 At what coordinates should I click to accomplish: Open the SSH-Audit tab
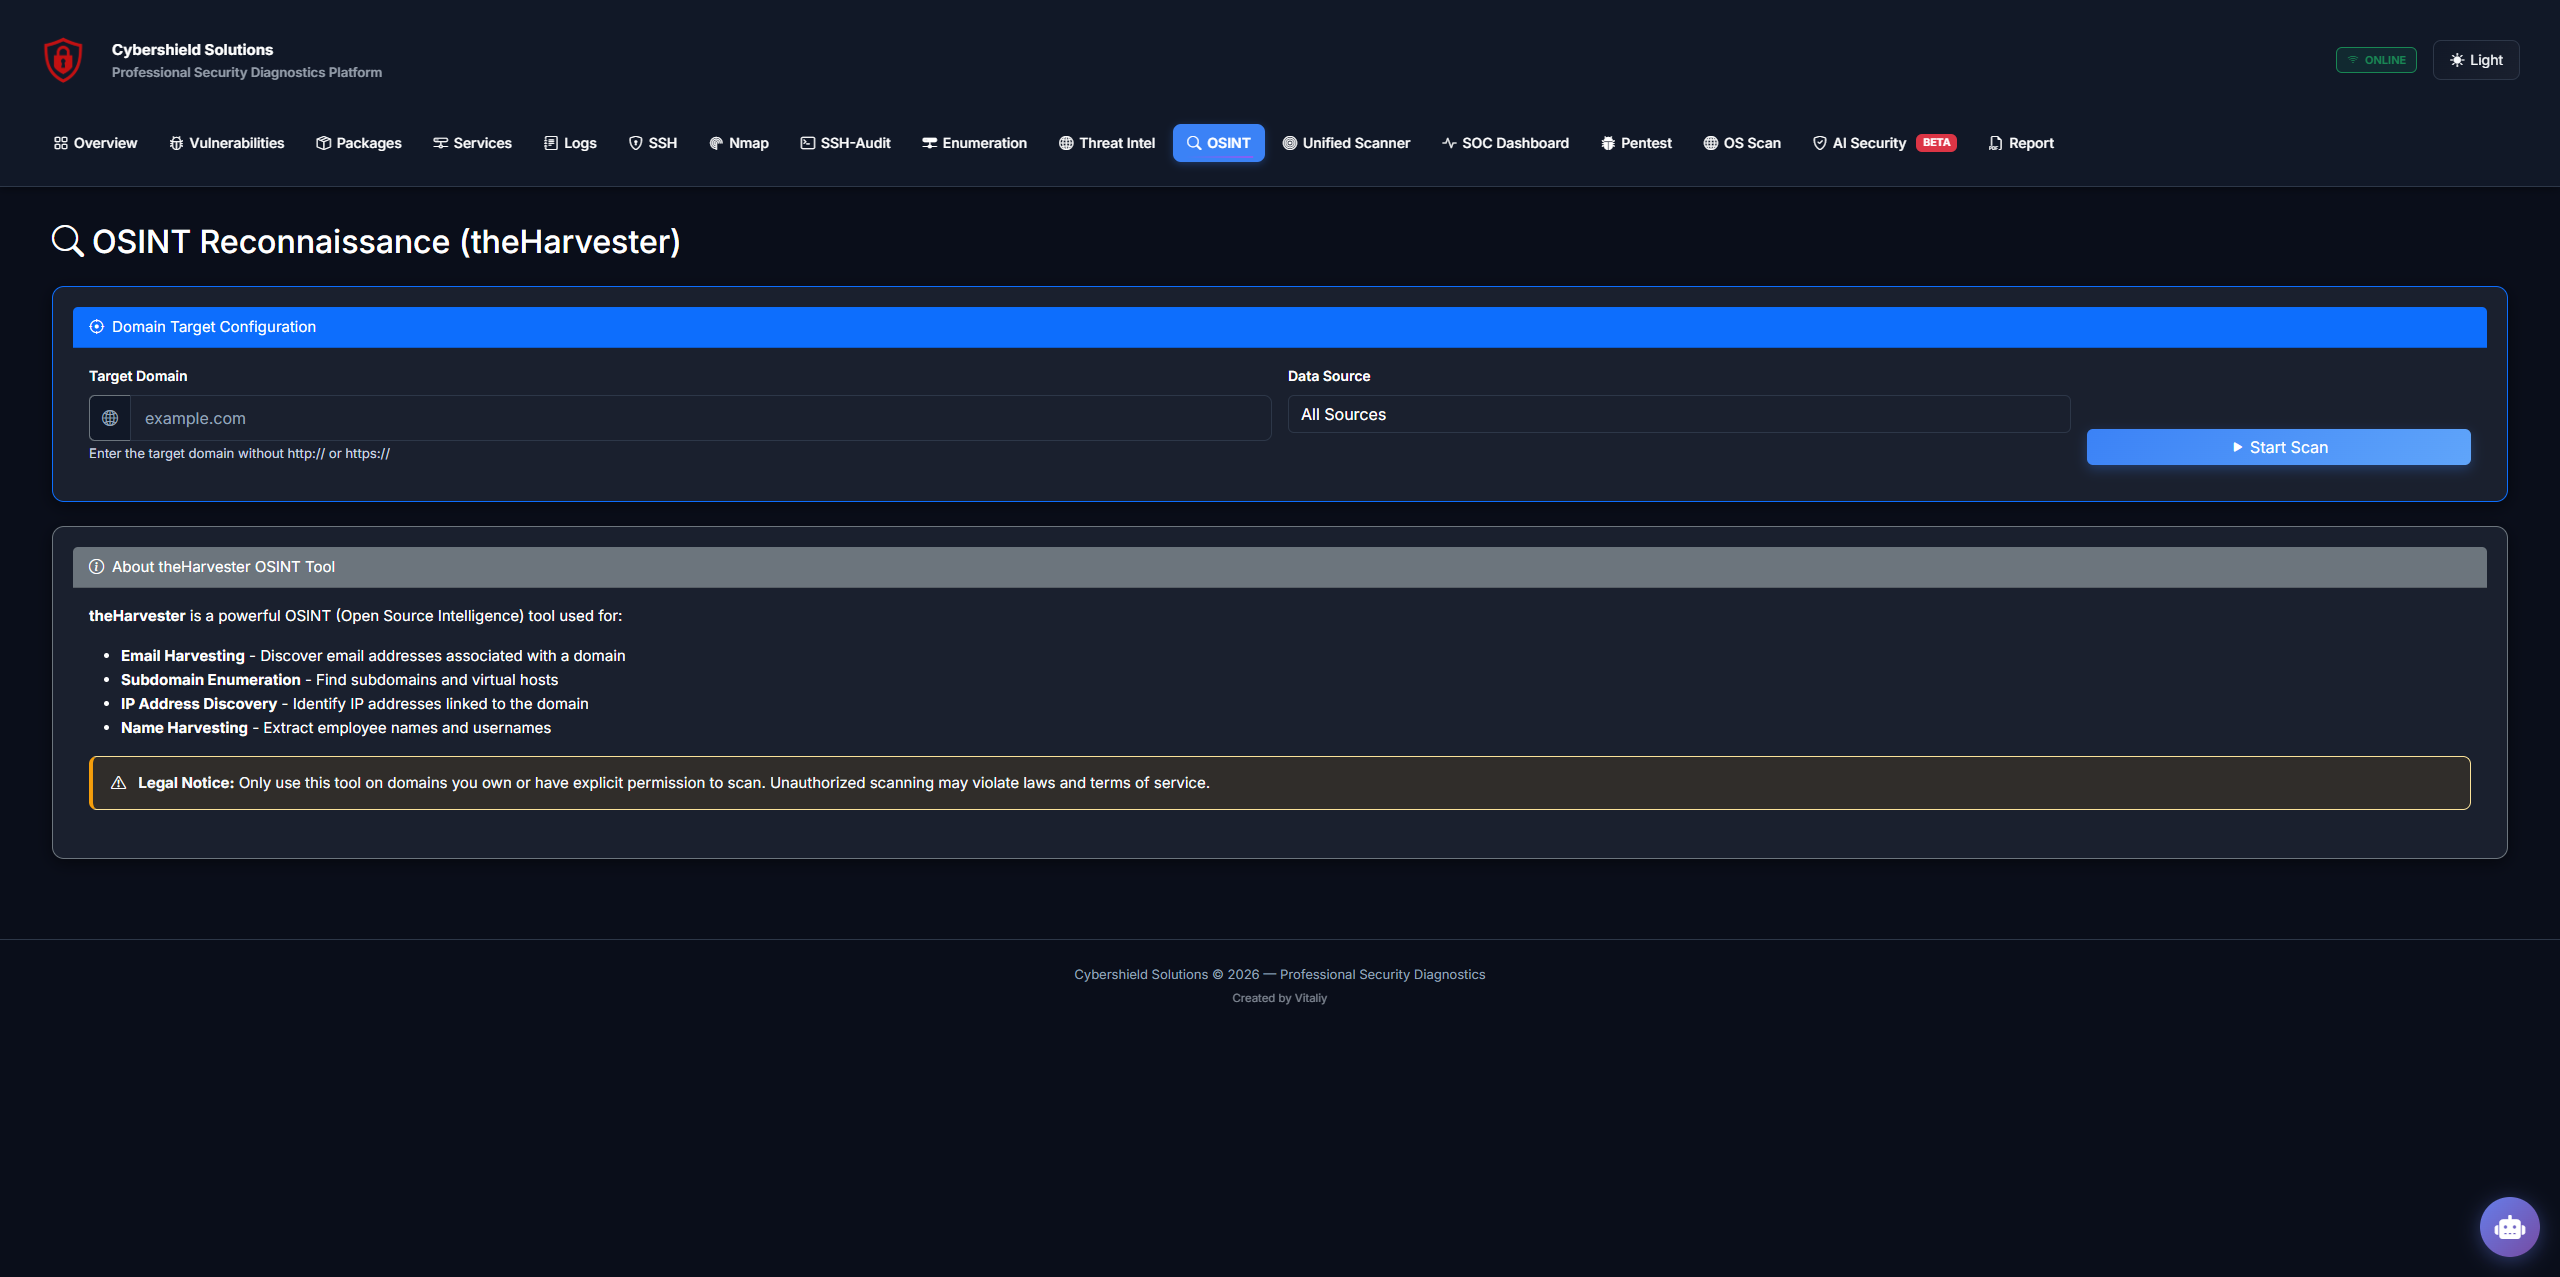tap(845, 143)
